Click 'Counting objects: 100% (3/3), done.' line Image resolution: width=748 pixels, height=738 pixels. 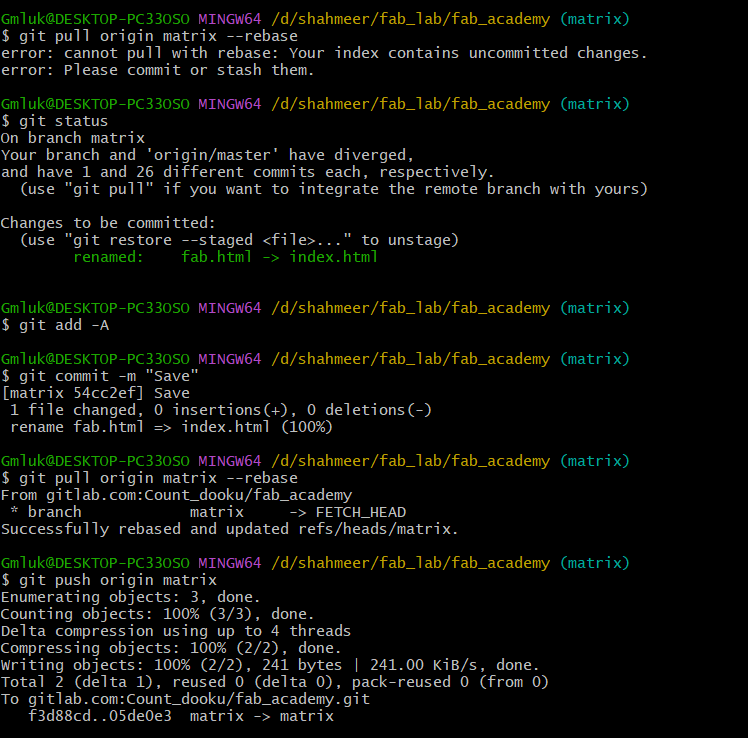[x=157, y=614]
